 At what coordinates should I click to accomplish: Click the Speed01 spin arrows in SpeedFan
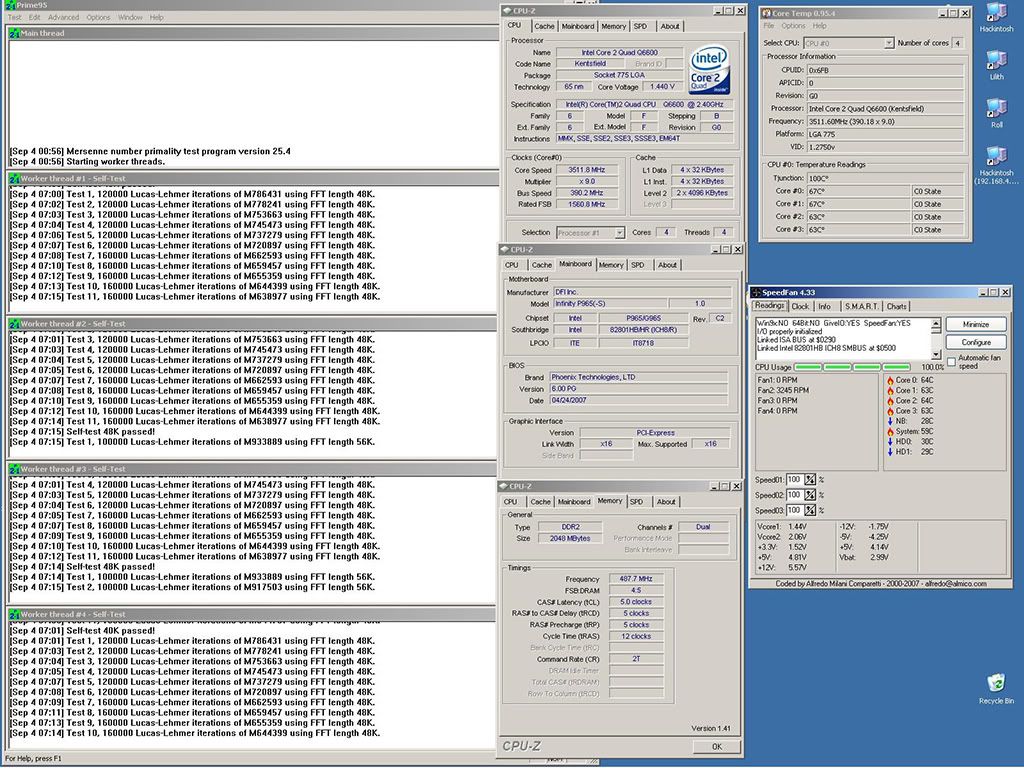tap(810, 480)
